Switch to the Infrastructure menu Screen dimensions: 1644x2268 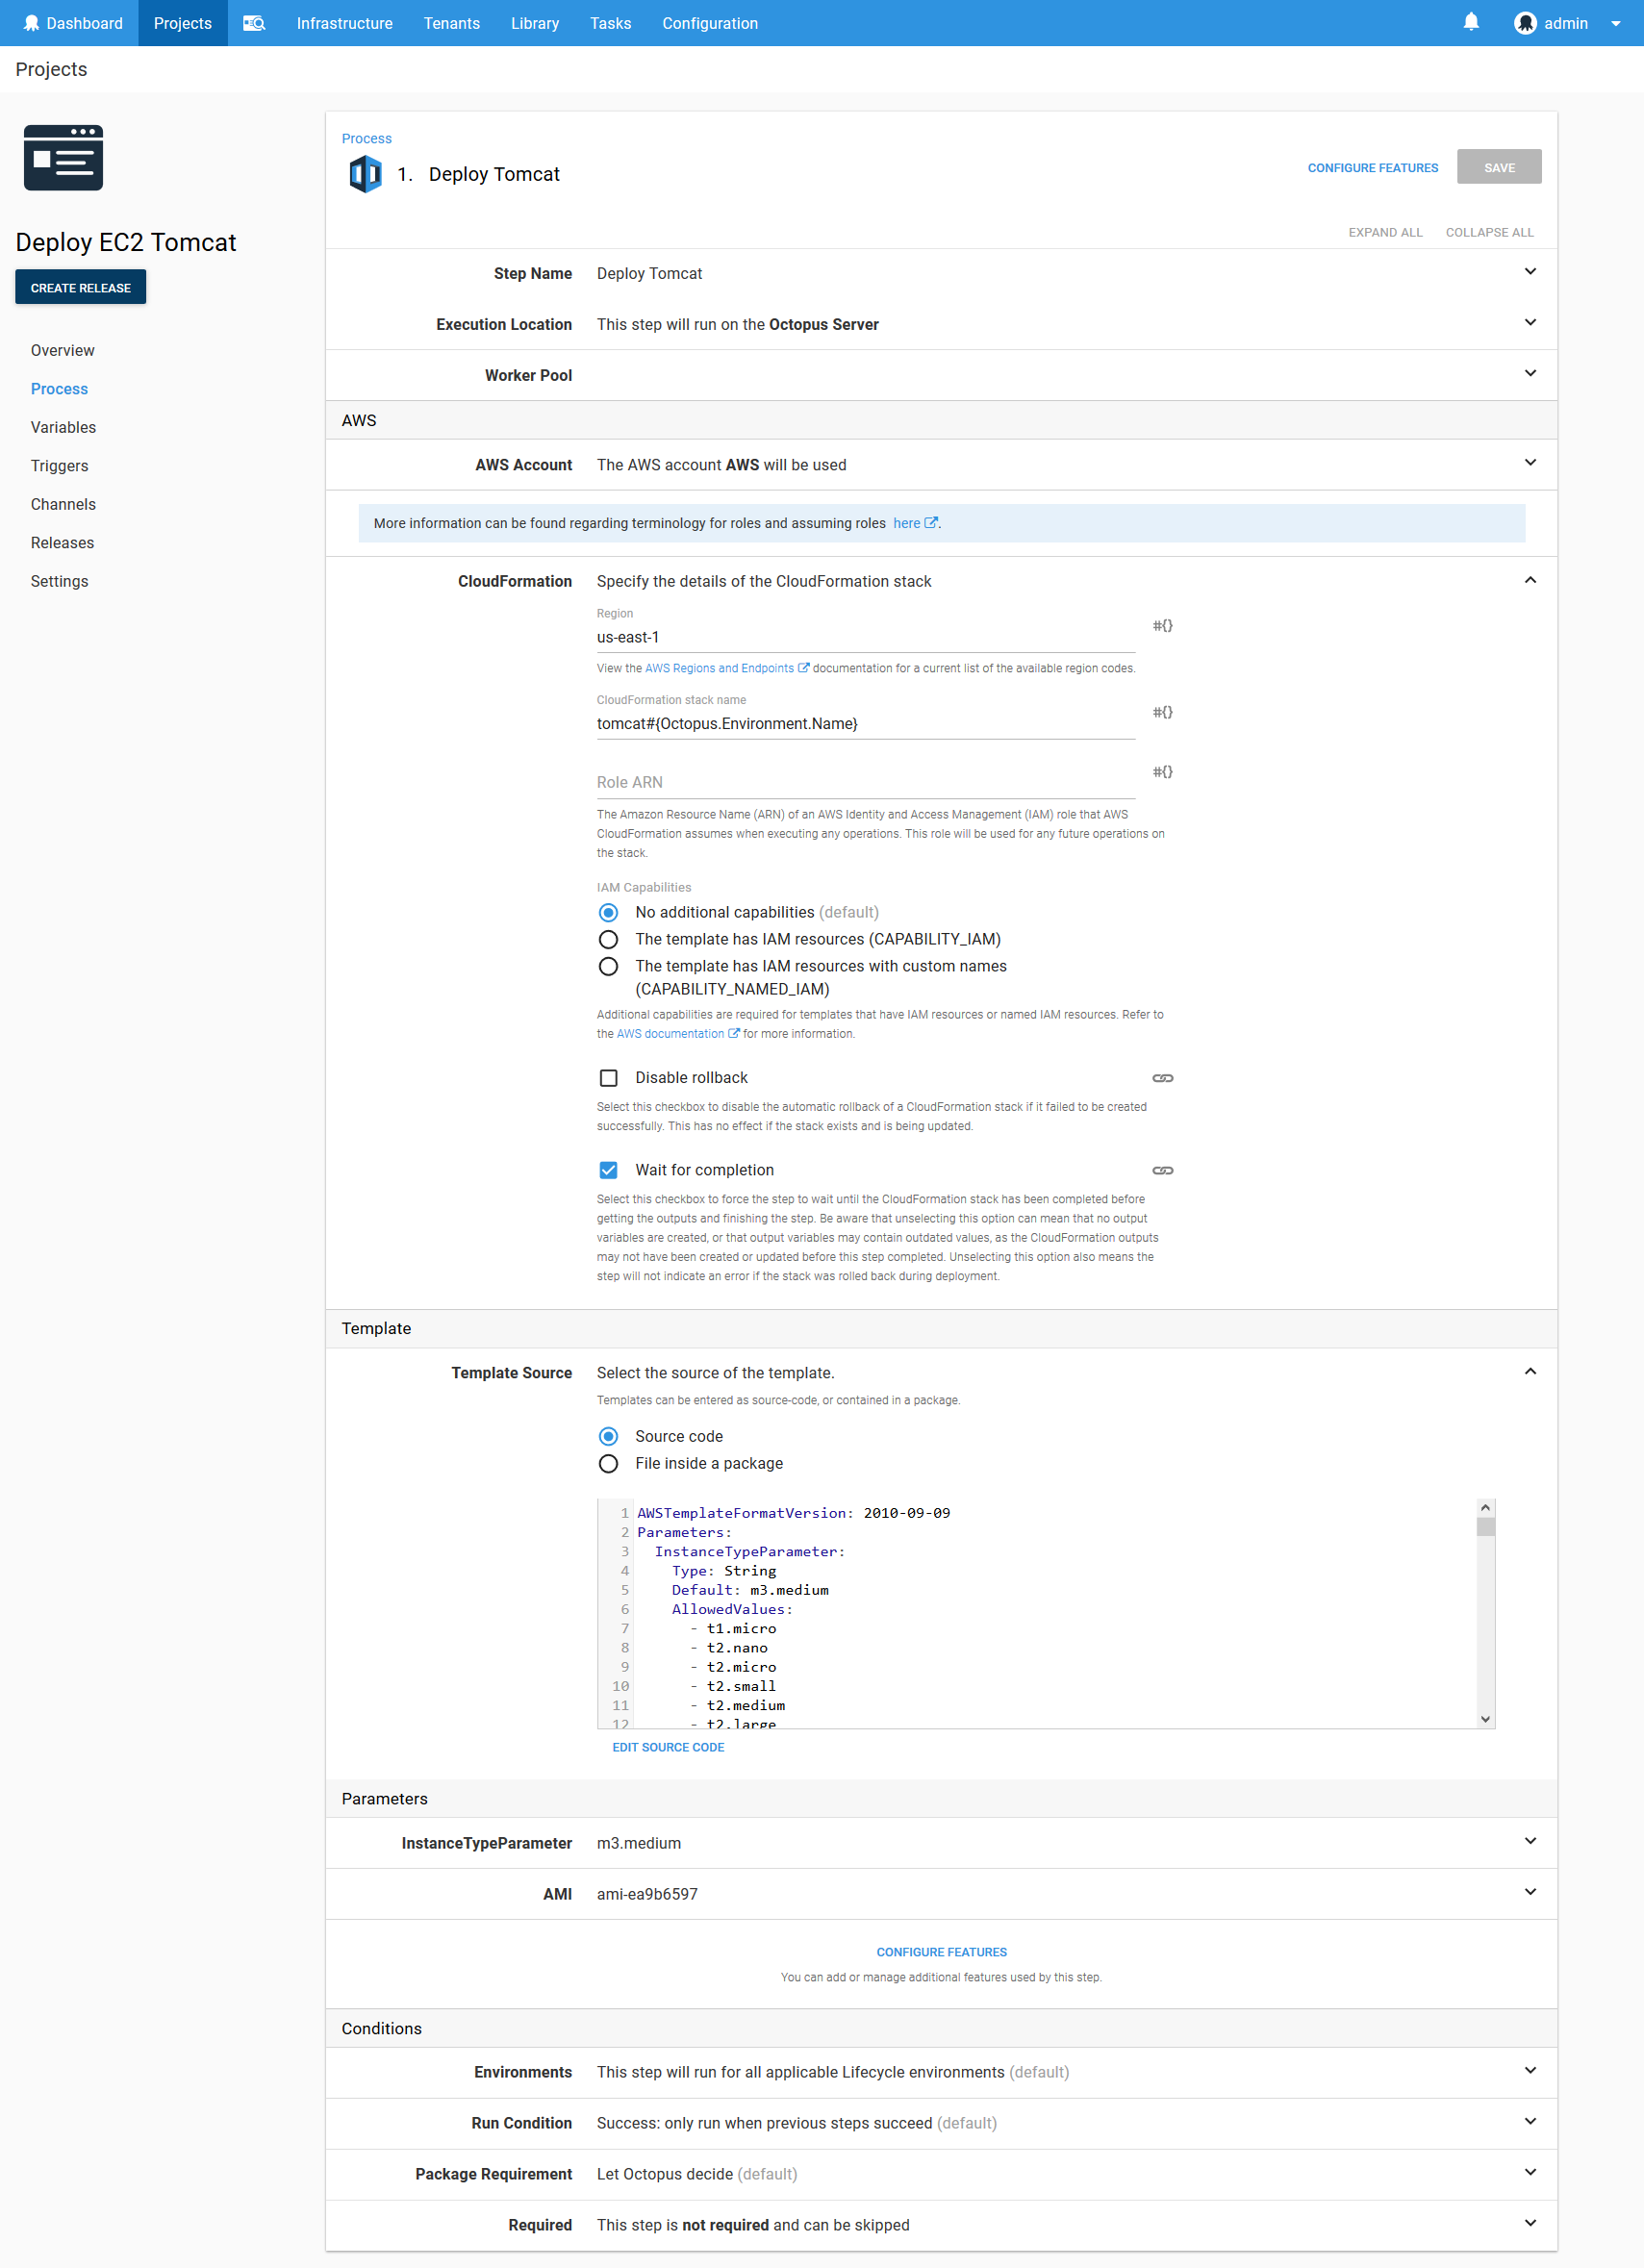(343, 22)
